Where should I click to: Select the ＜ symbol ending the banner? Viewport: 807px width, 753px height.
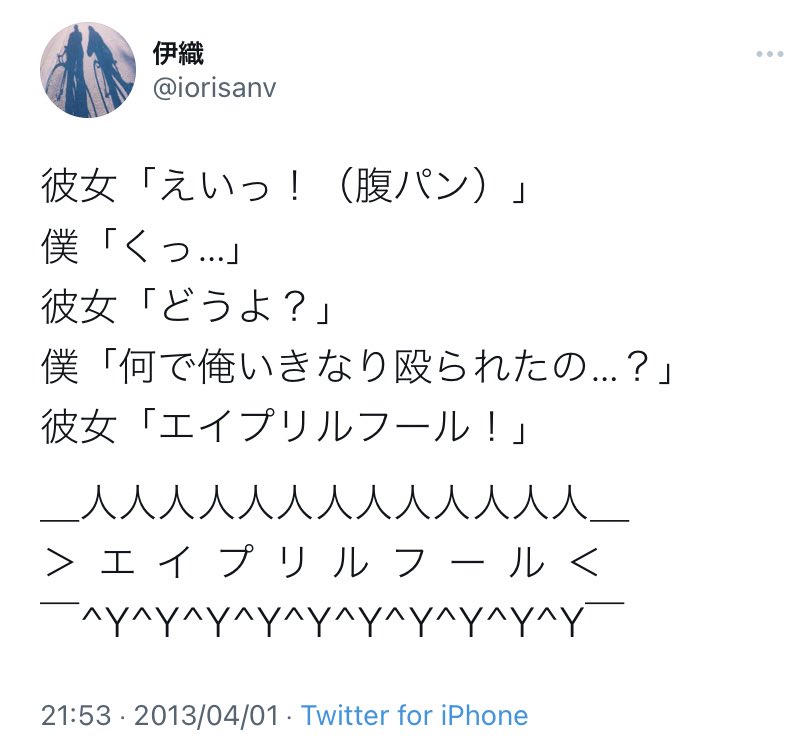click(x=584, y=562)
